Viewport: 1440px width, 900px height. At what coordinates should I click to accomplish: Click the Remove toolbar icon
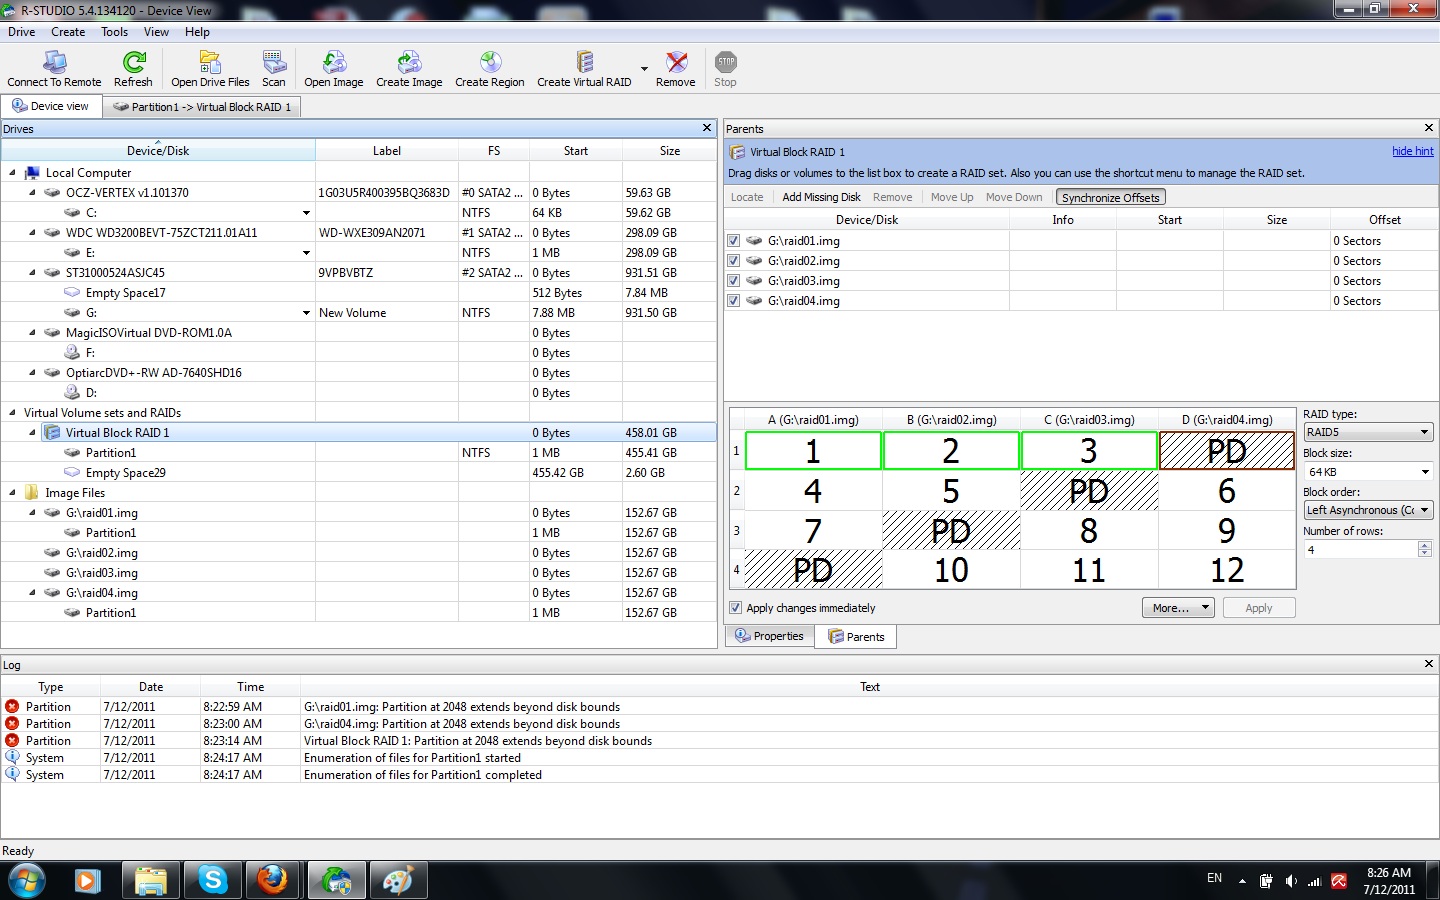[676, 70]
